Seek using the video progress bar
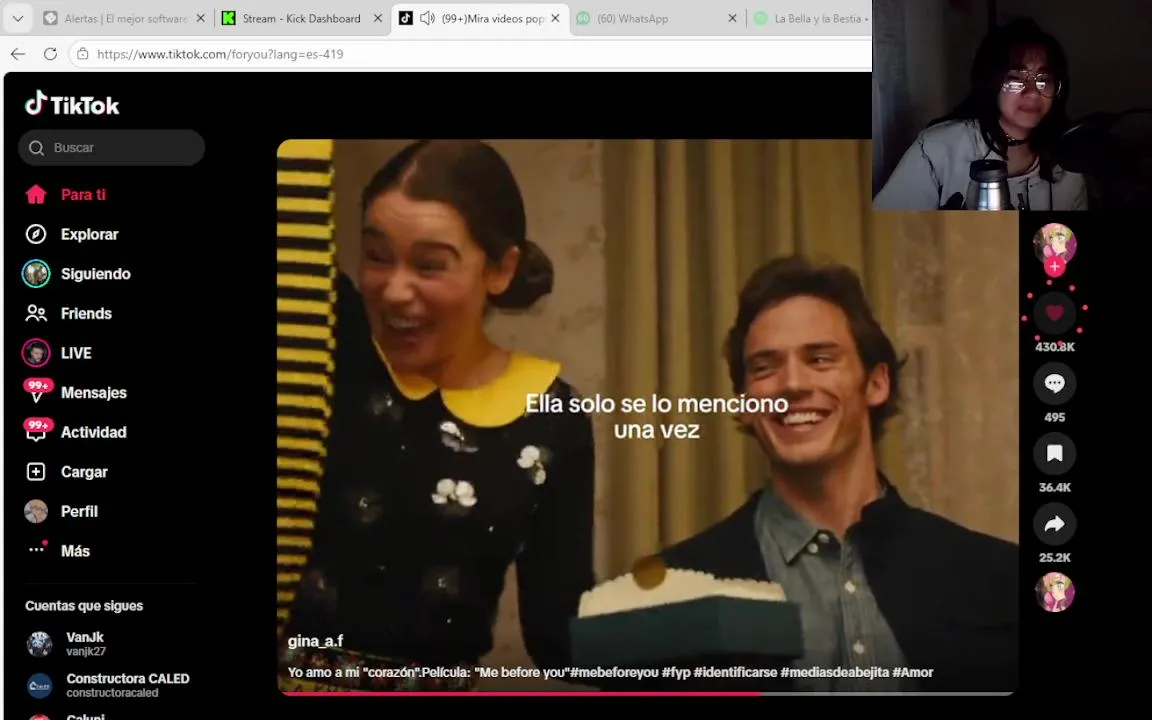The image size is (1152, 720). point(647,693)
